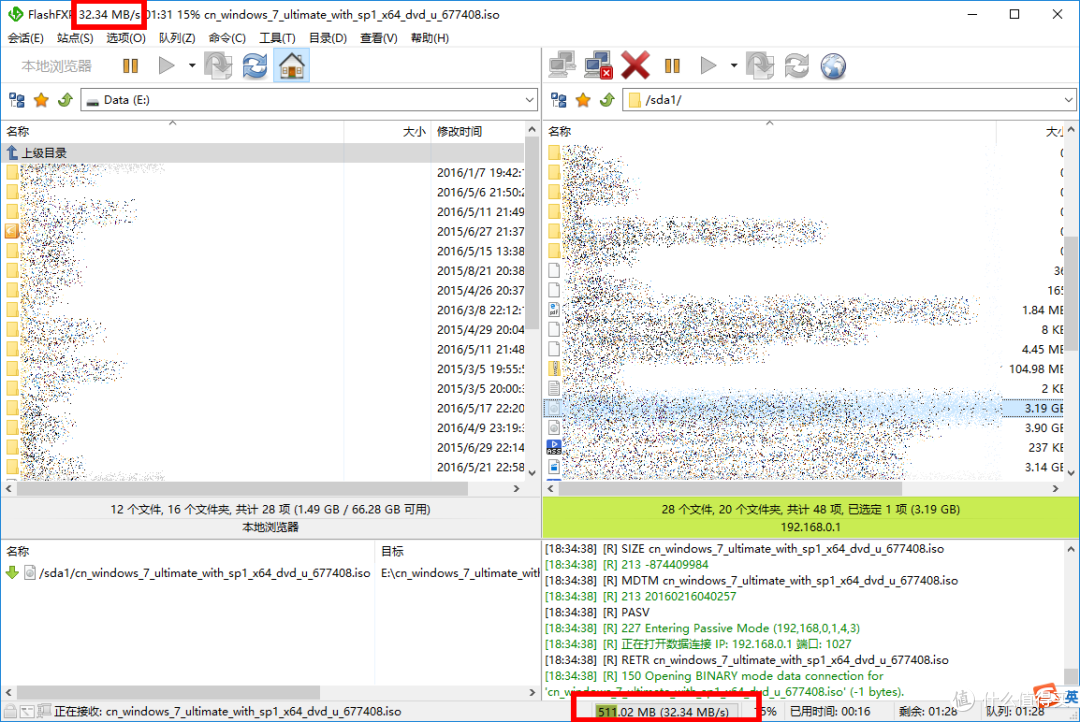Image resolution: width=1080 pixels, height=722 pixels.
Task: Abort the transfer with the red X
Action: pos(635,66)
